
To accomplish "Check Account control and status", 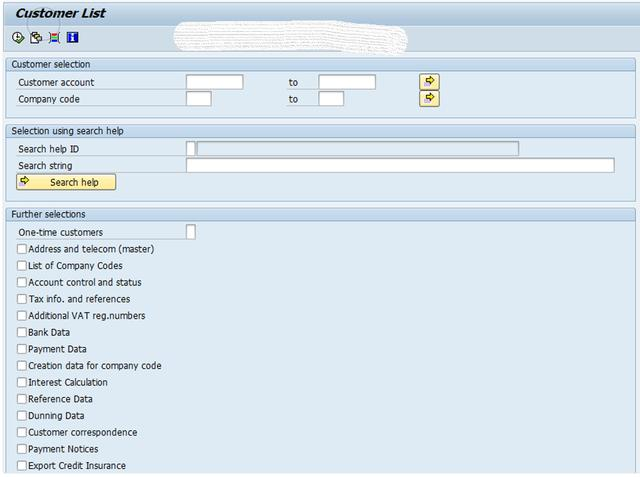I will point(22,282).
